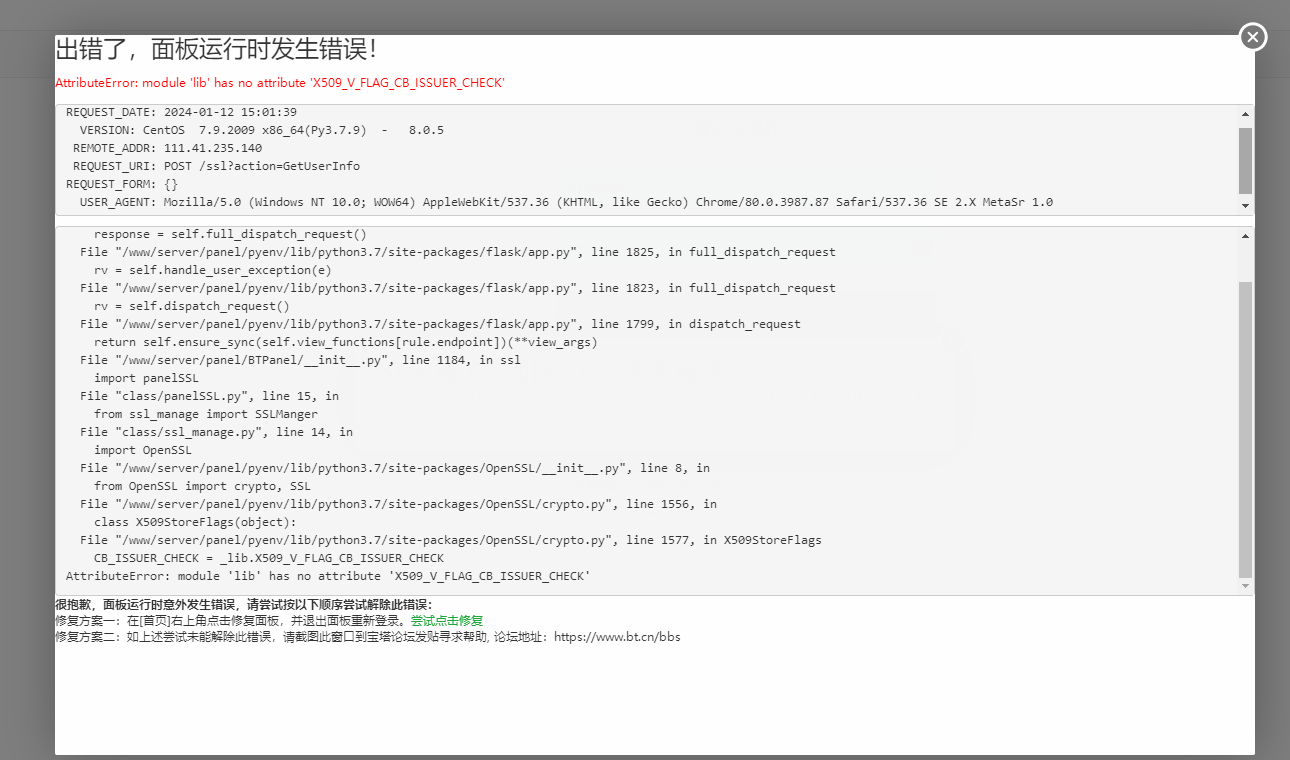Screen dimensions: 1290x760
Task: Click the VERSION CentOS 7.9.2009 line
Action: coord(262,130)
